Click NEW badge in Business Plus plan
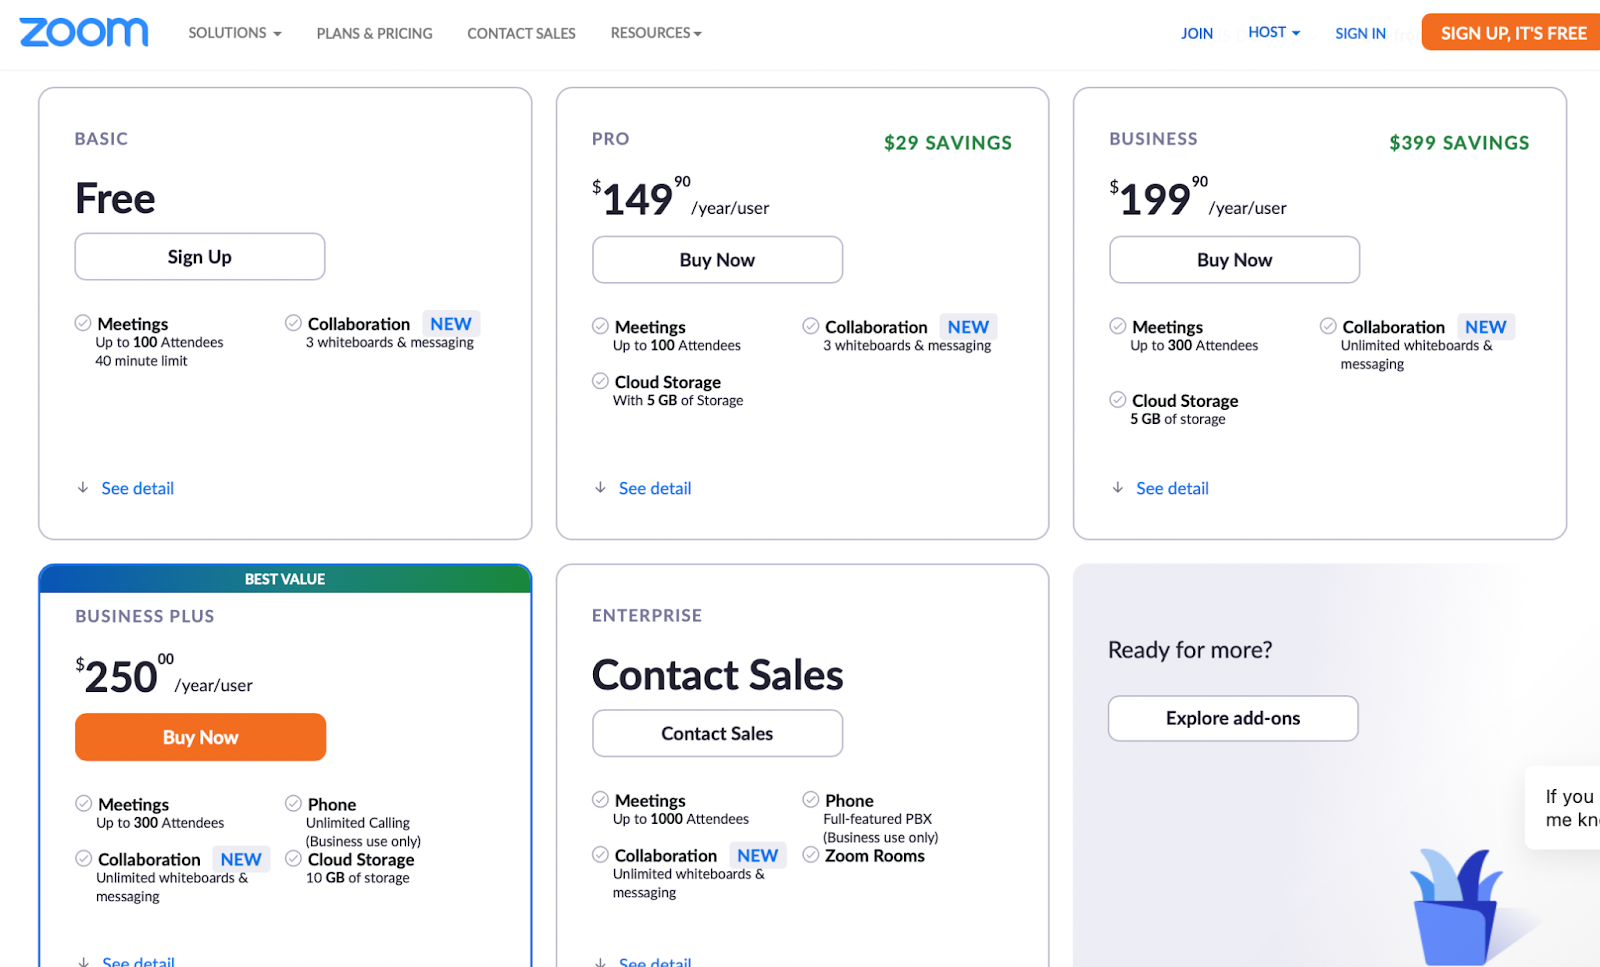This screenshot has height=967, width=1600. [x=241, y=860]
